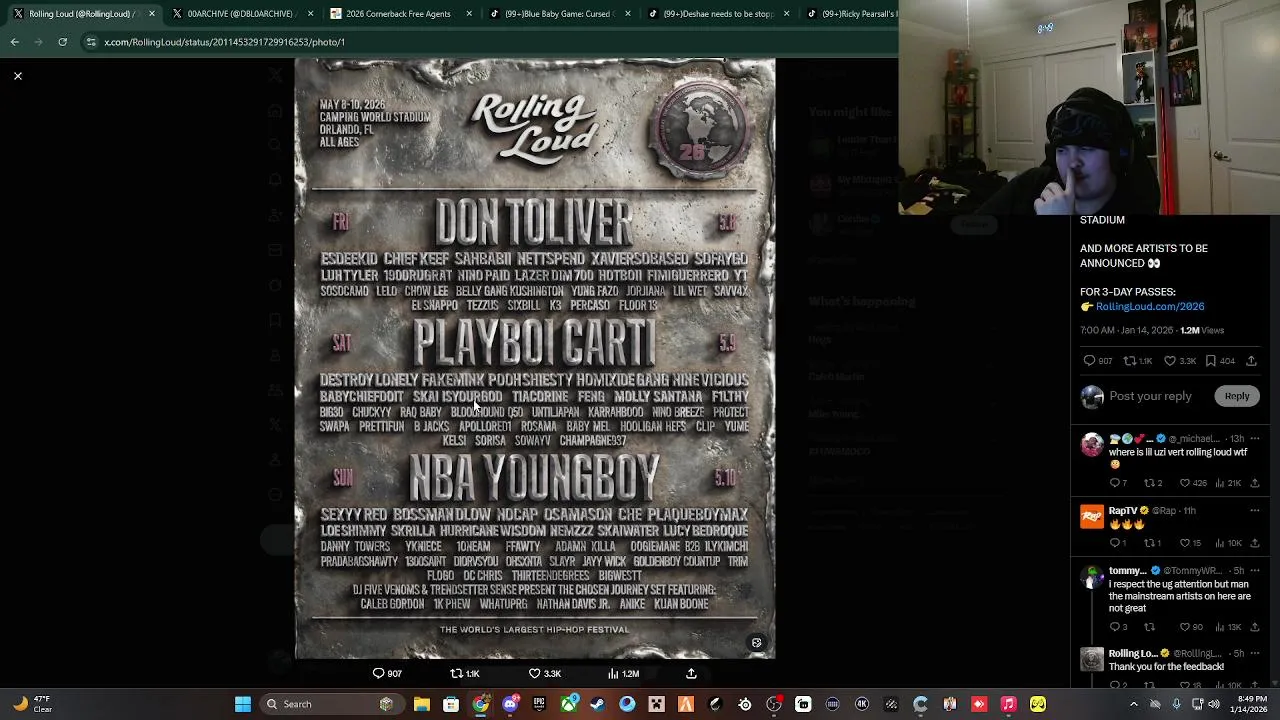Close the Blue Baby Game tab
This screenshot has width=1280, height=720.
pyautogui.click(x=628, y=14)
